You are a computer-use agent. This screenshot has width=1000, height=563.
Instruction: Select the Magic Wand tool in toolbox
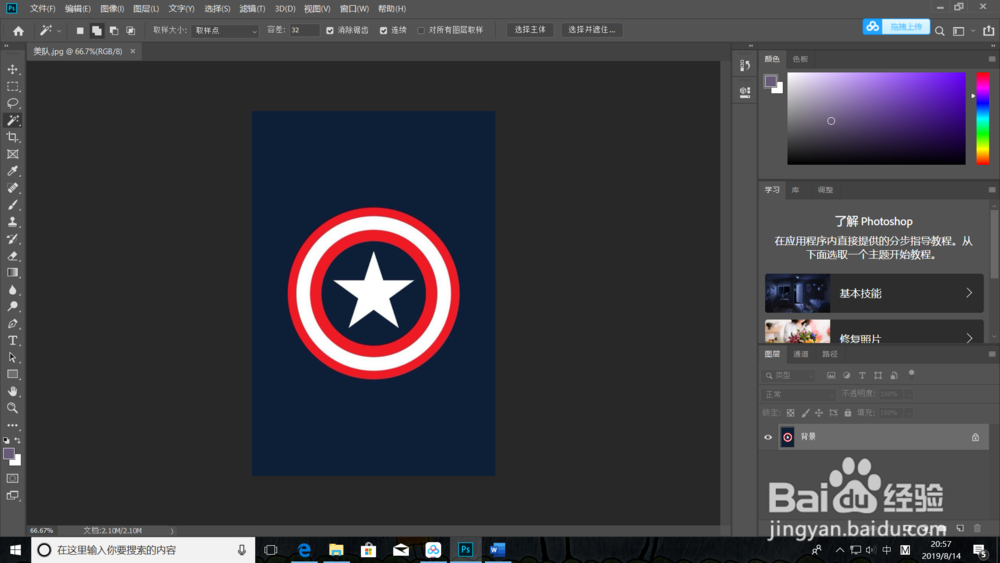point(12,120)
